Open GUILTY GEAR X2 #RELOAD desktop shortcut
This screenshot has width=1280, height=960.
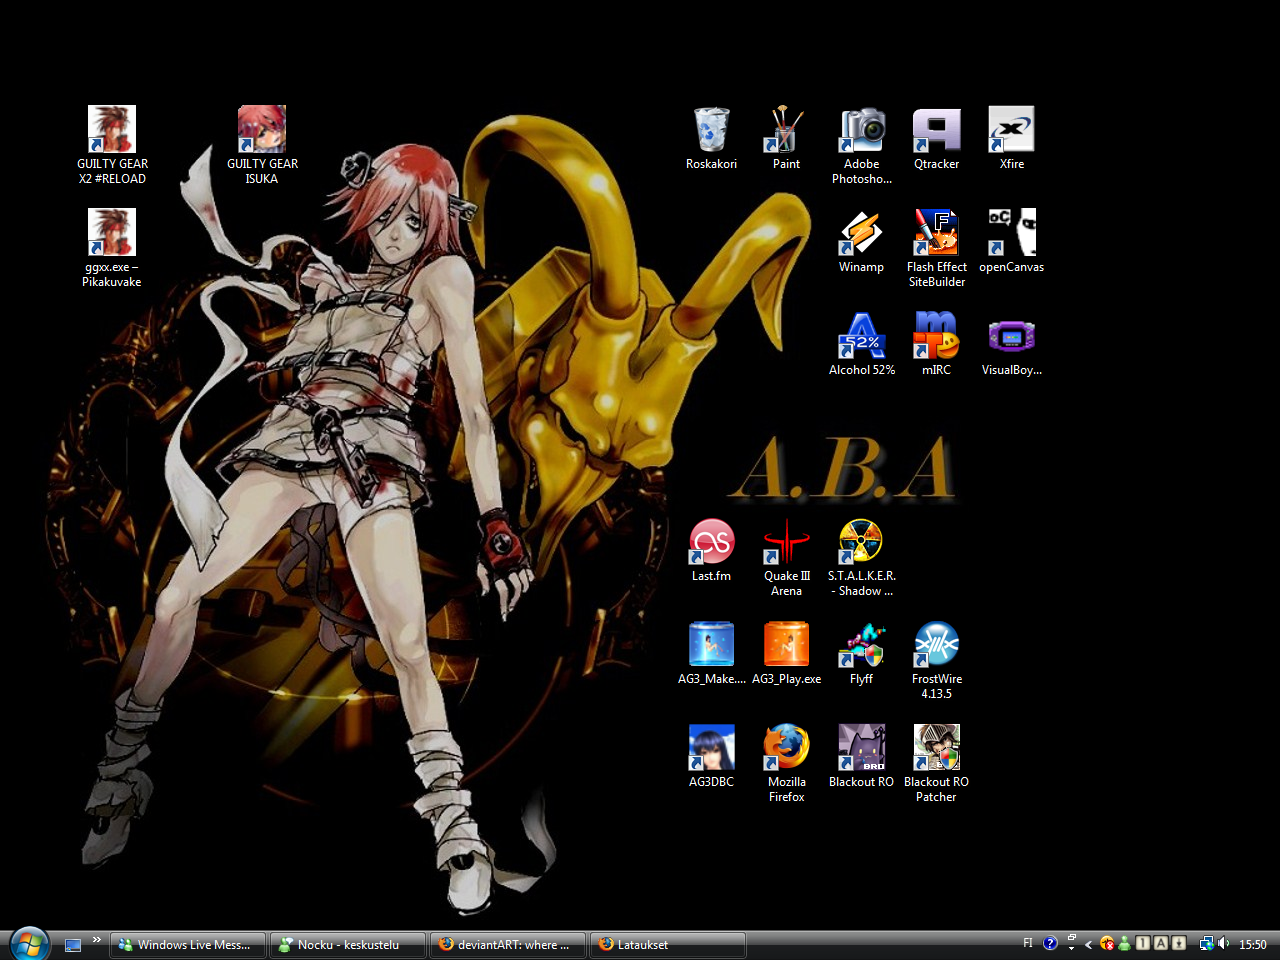(x=112, y=145)
